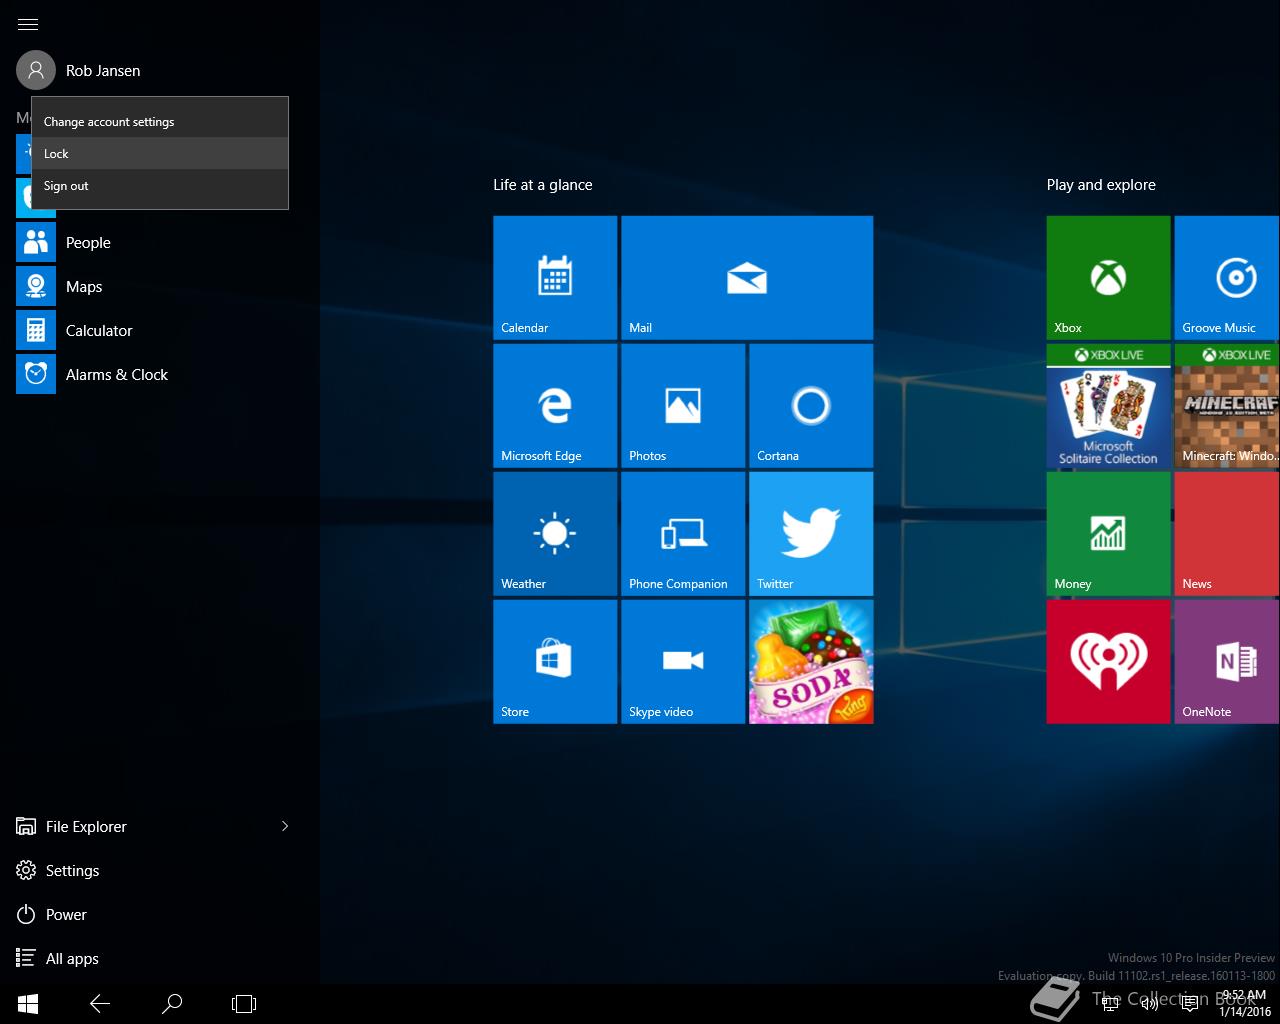
Task: Launch Microsoft Edge from its tile
Action: 554,406
